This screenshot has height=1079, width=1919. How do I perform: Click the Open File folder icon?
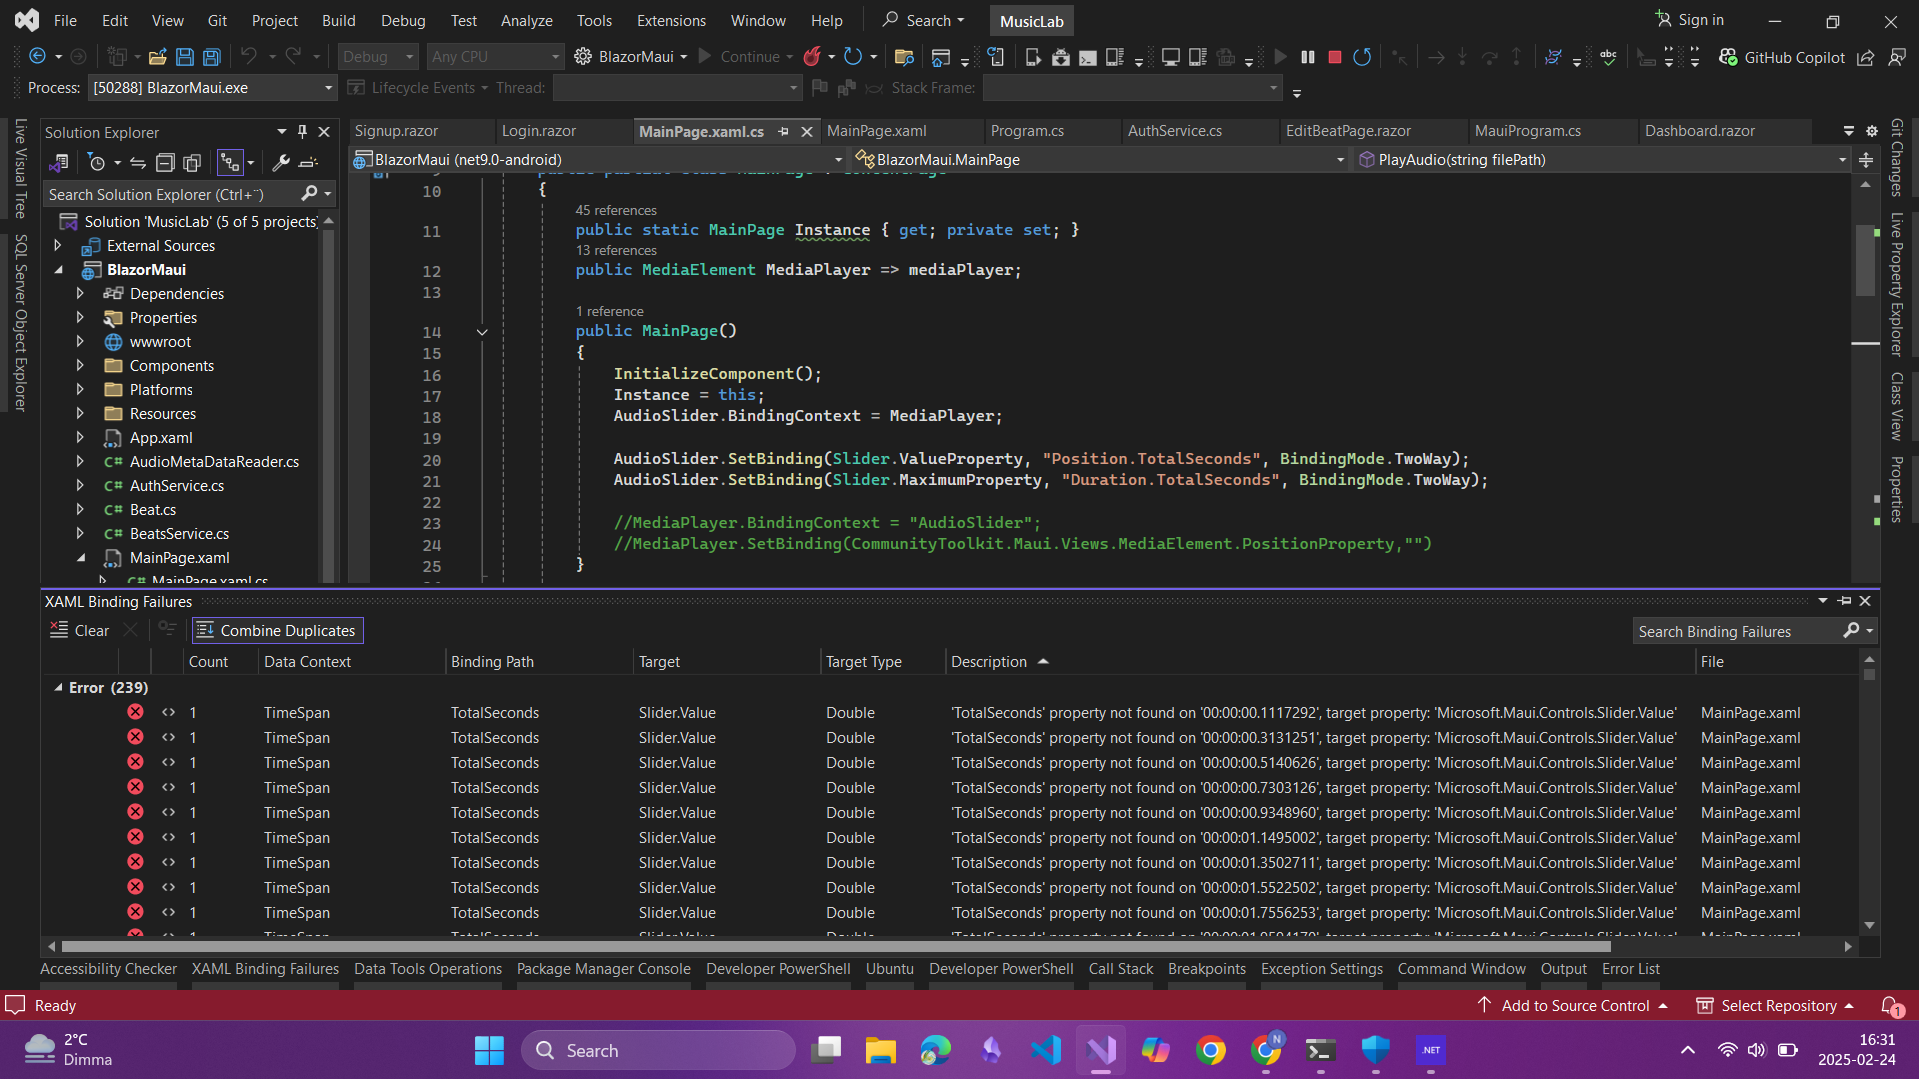click(157, 57)
